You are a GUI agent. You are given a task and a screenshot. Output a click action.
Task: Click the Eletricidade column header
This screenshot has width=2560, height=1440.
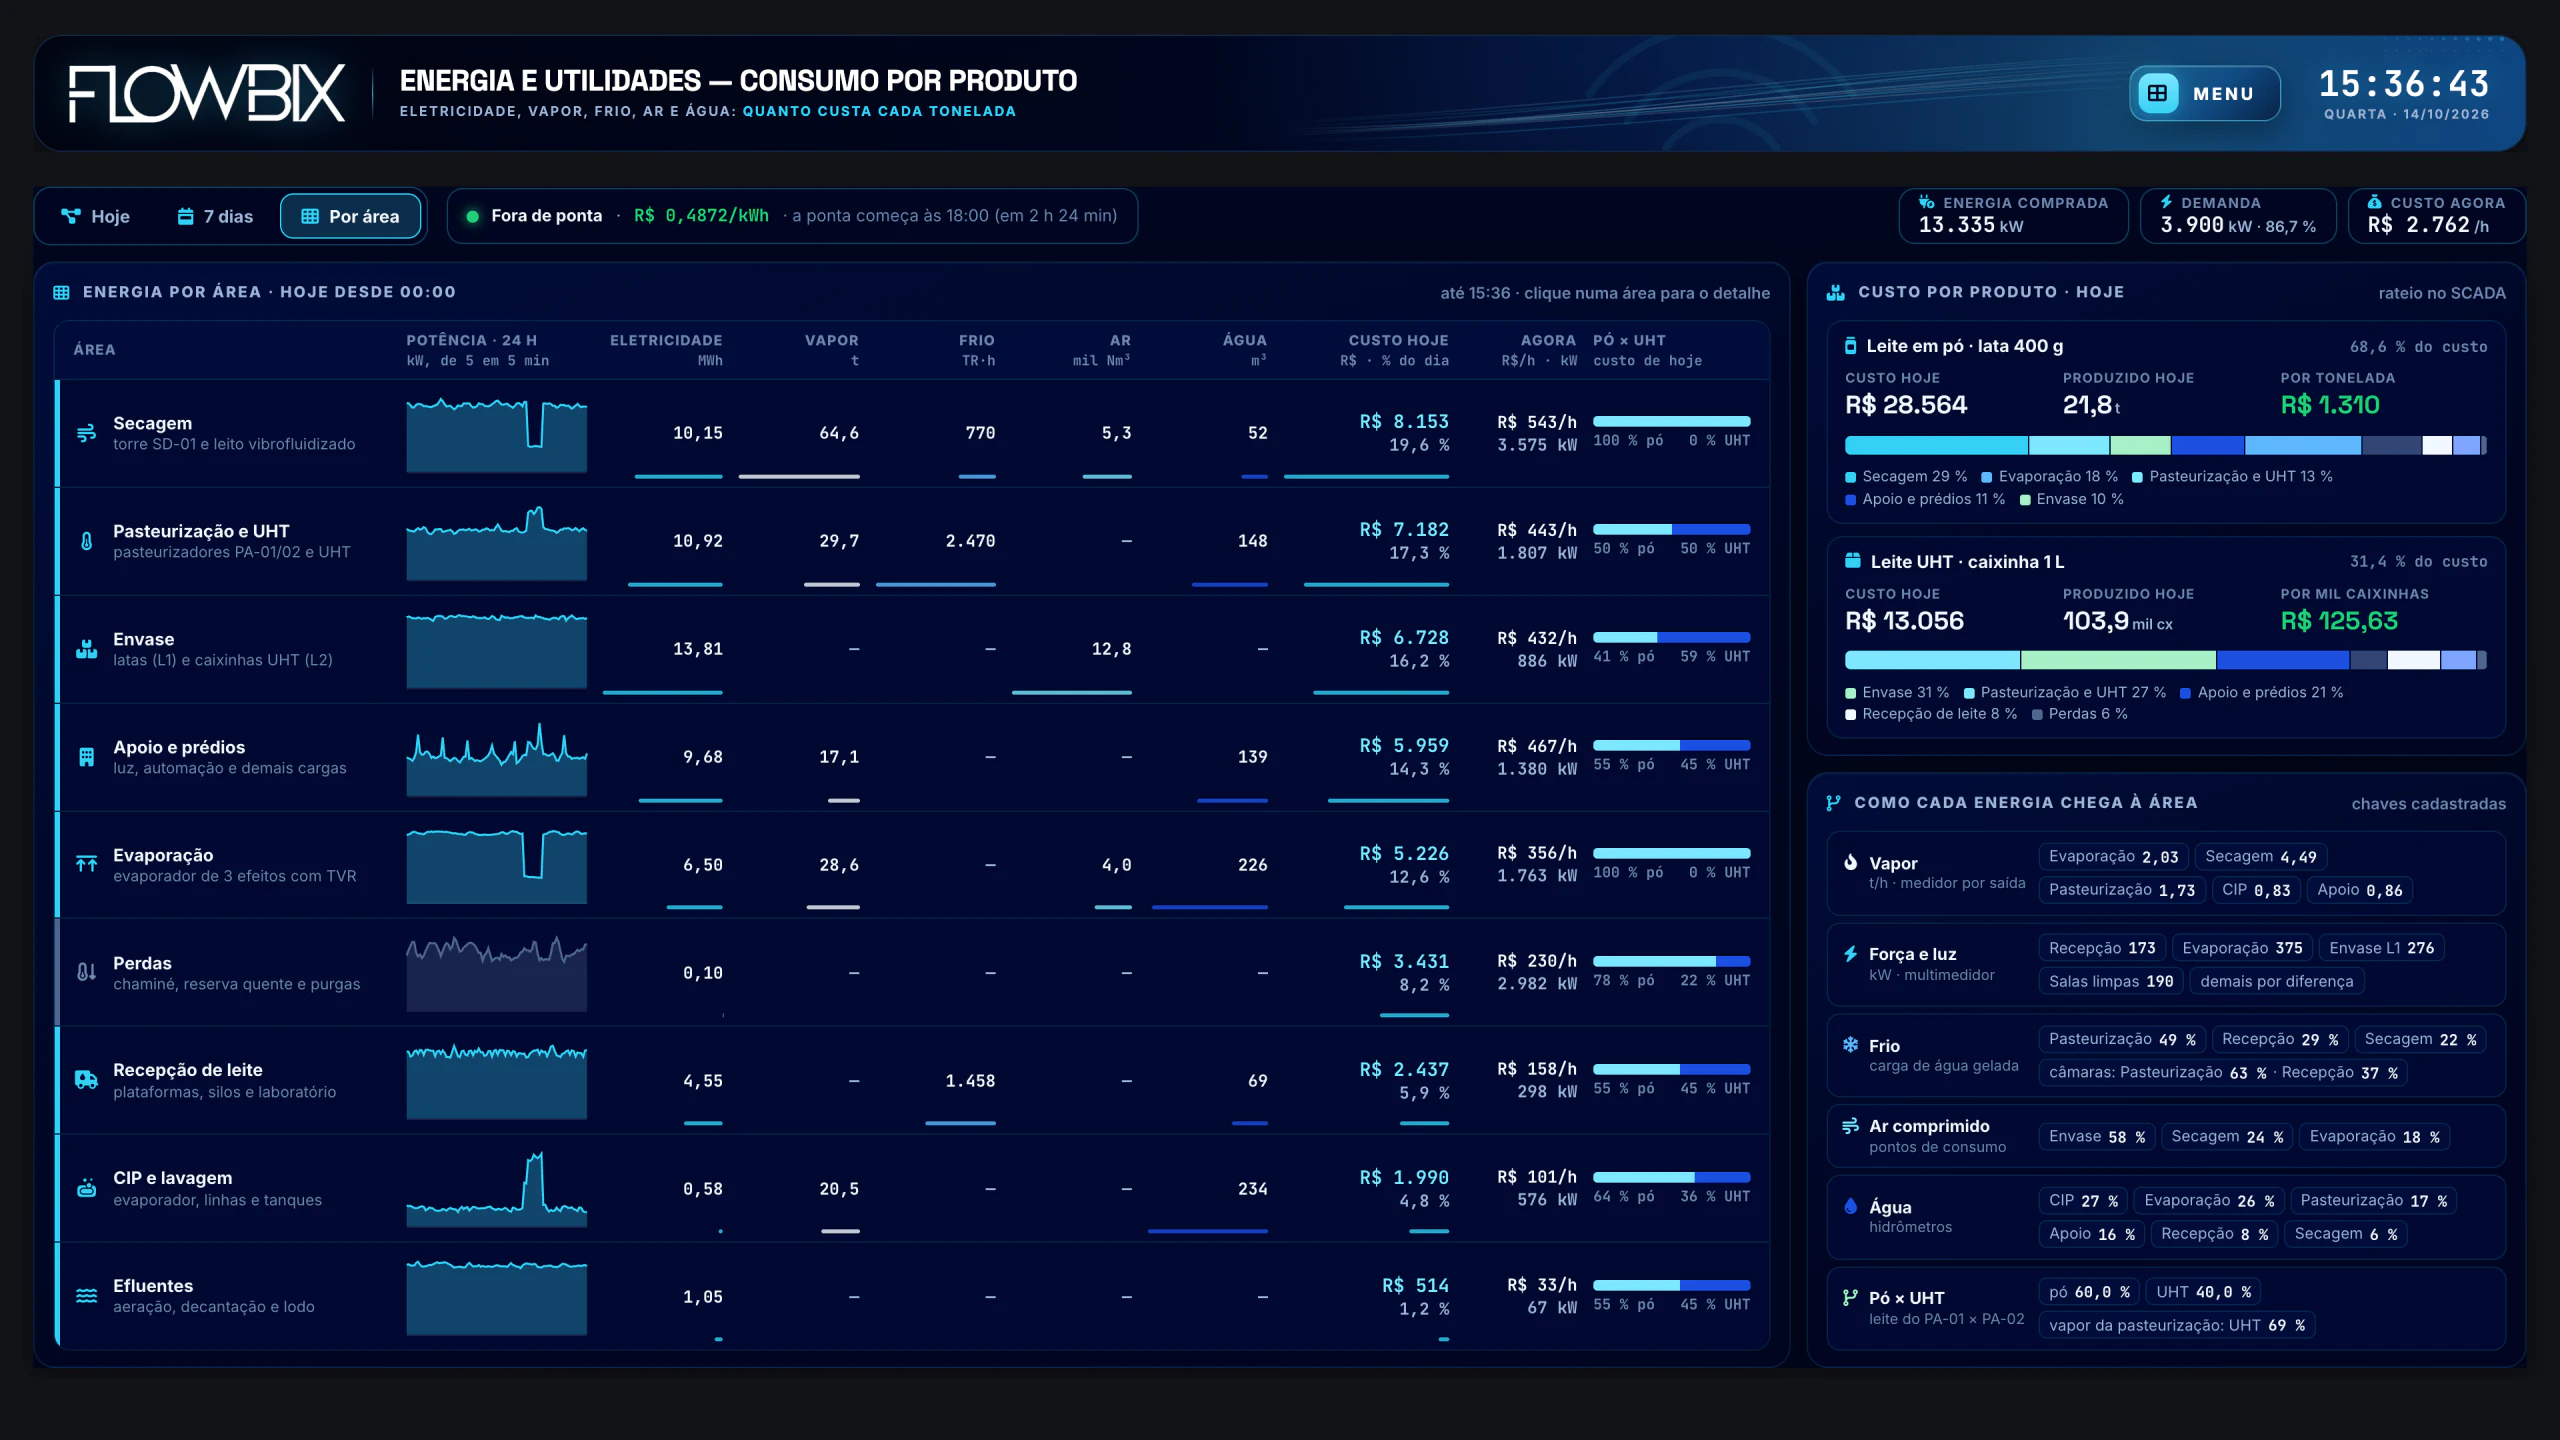(665, 350)
